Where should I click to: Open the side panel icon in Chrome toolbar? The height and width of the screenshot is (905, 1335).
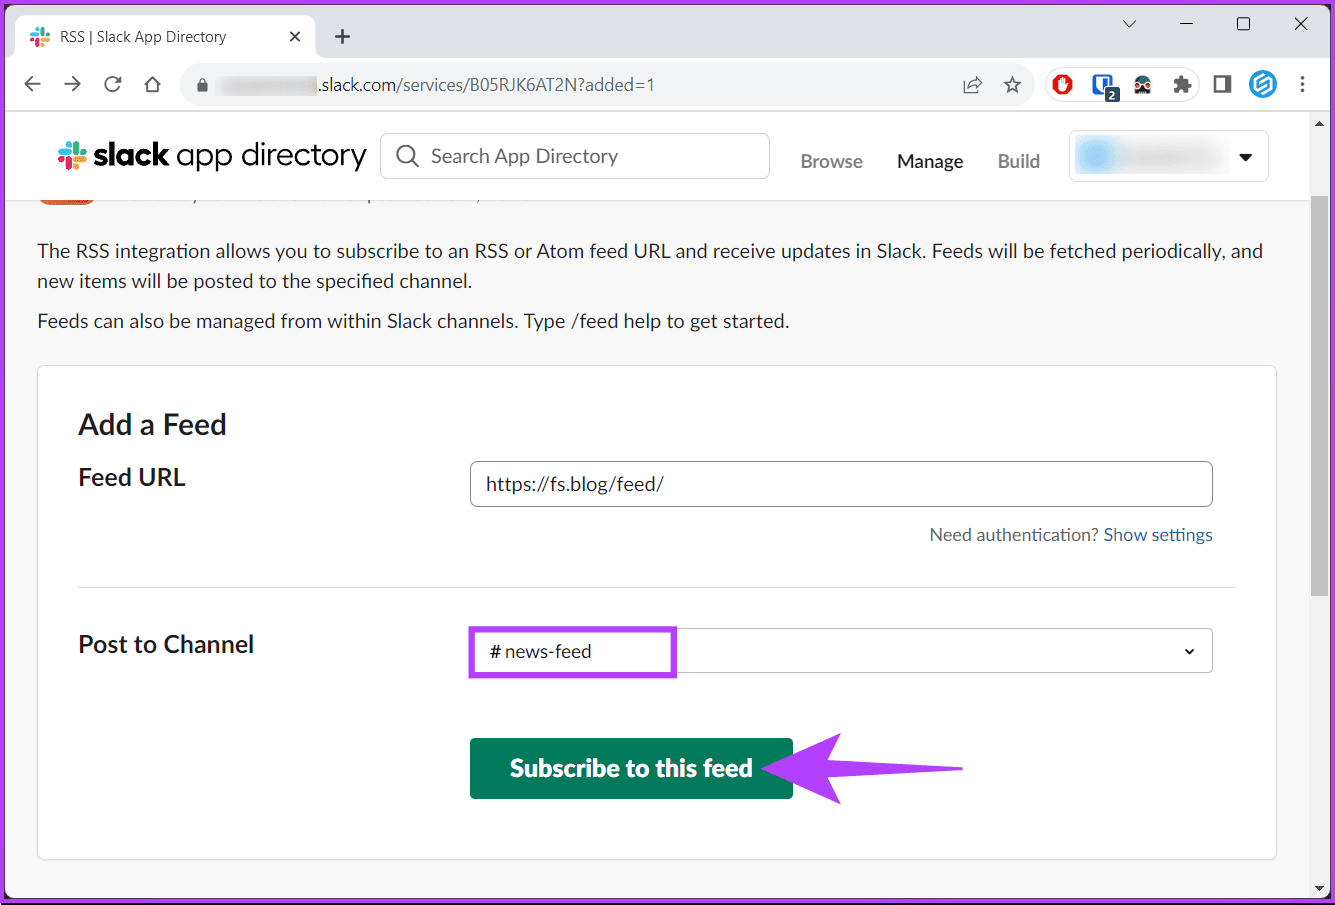pos(1221,84)
